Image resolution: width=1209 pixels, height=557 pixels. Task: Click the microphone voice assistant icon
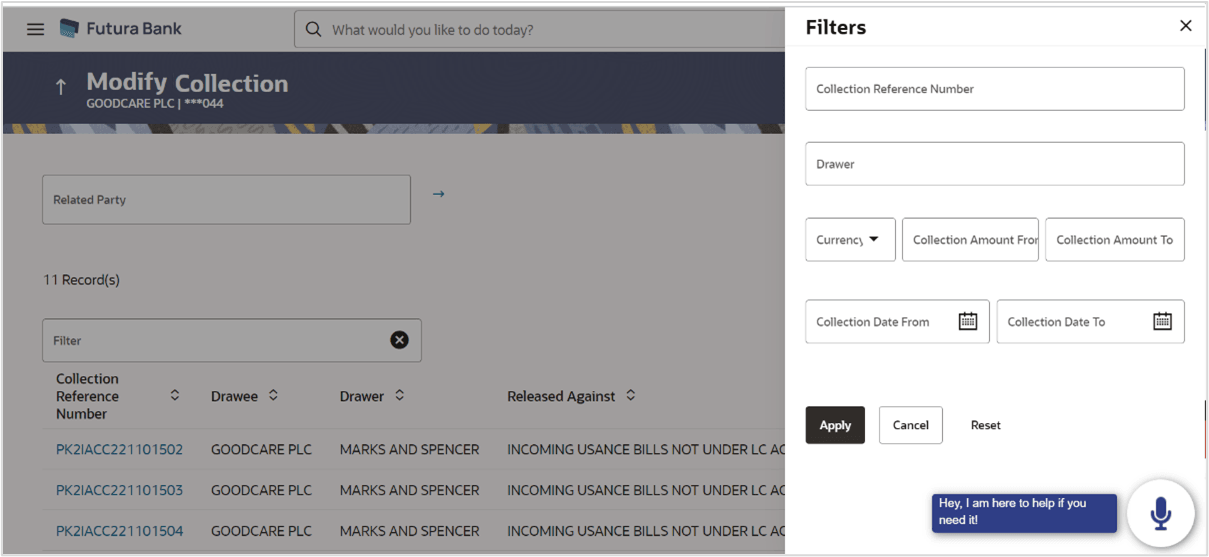[x=1160, y=513]
